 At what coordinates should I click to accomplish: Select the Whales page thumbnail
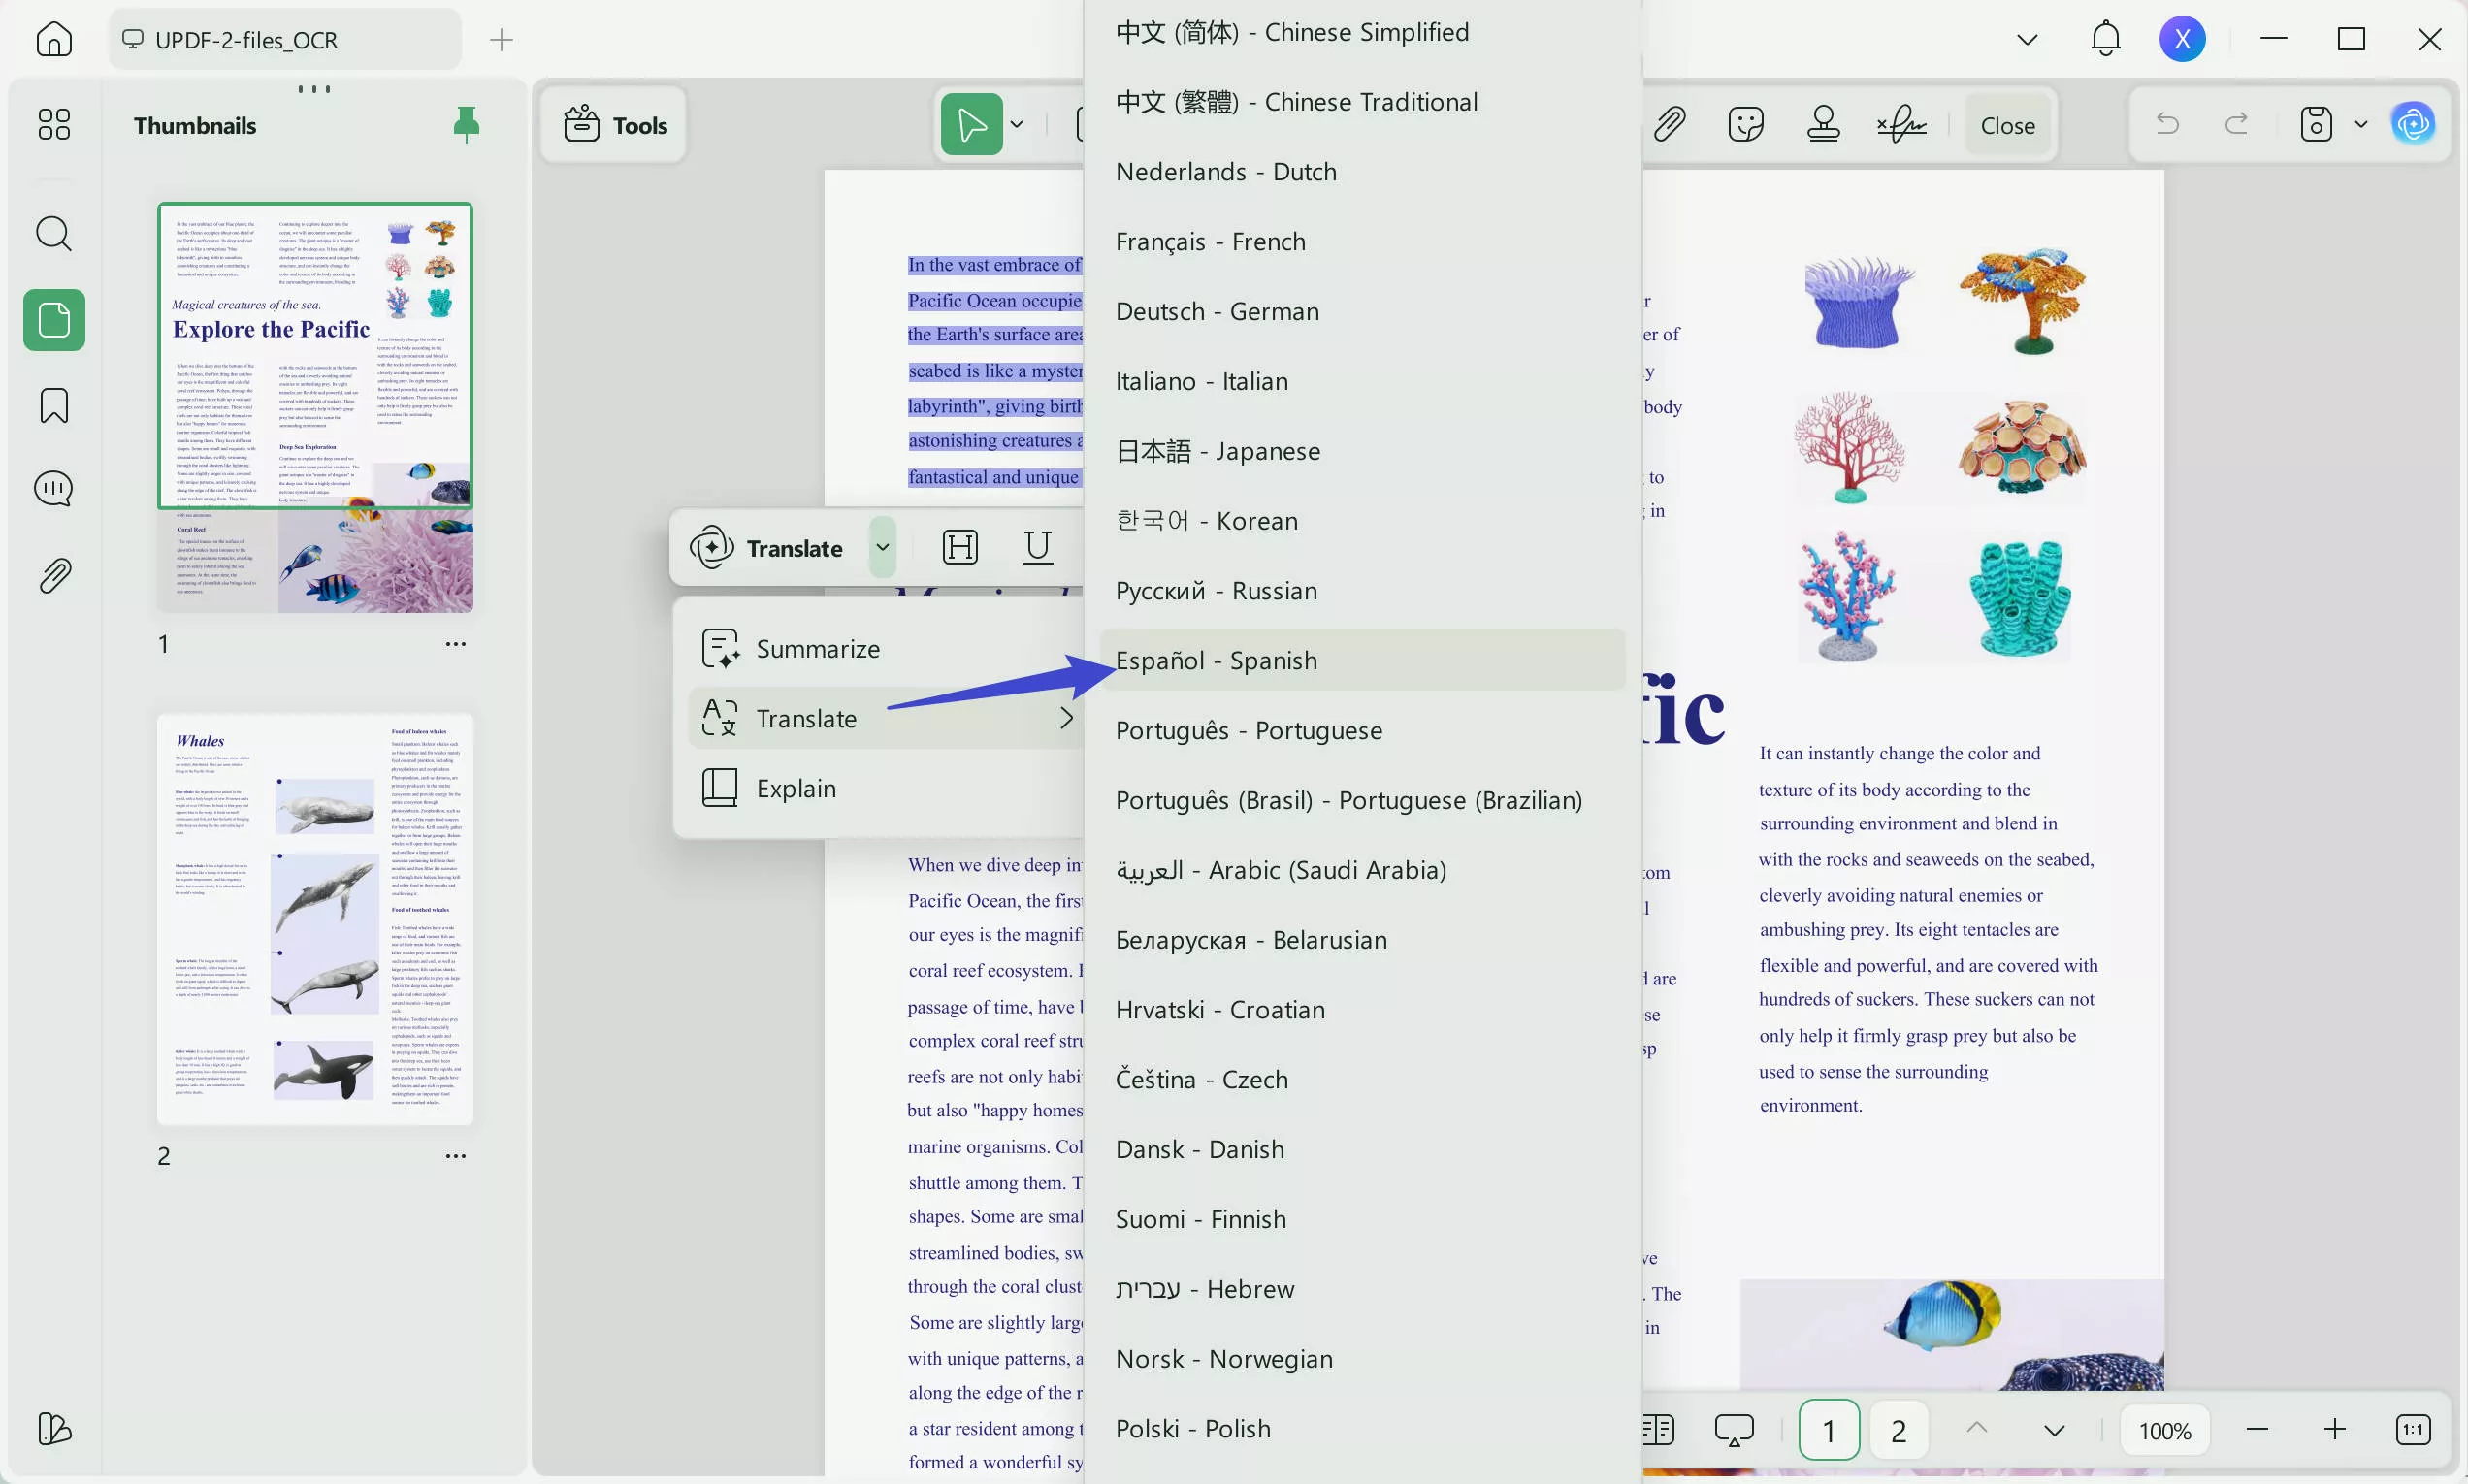tap(314, 921)
